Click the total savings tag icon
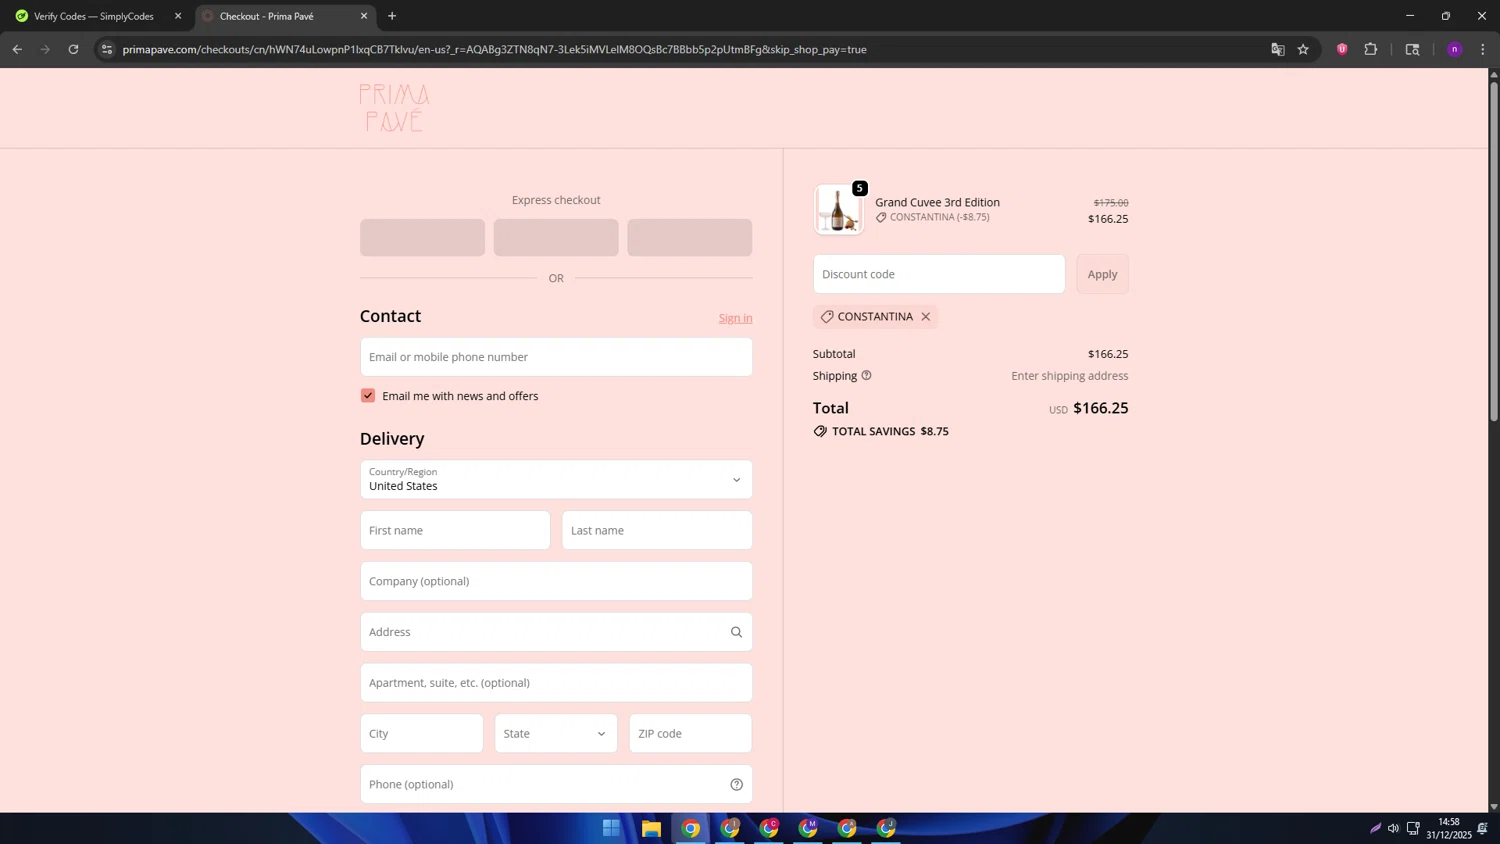Screen dimensions: 1500x844 coord(820,431)
